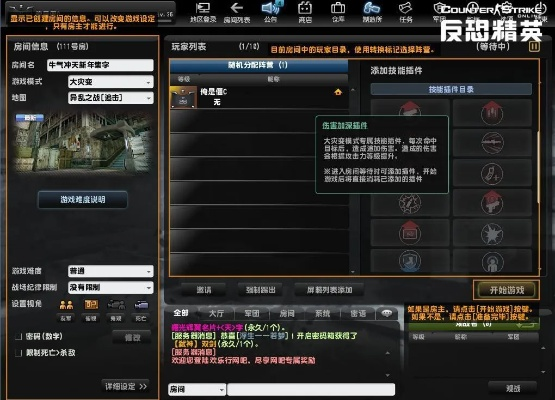The image size is (555, 400).
Task: Add the monitor upgrade skill plugin
Action: (x=410, y=233)
